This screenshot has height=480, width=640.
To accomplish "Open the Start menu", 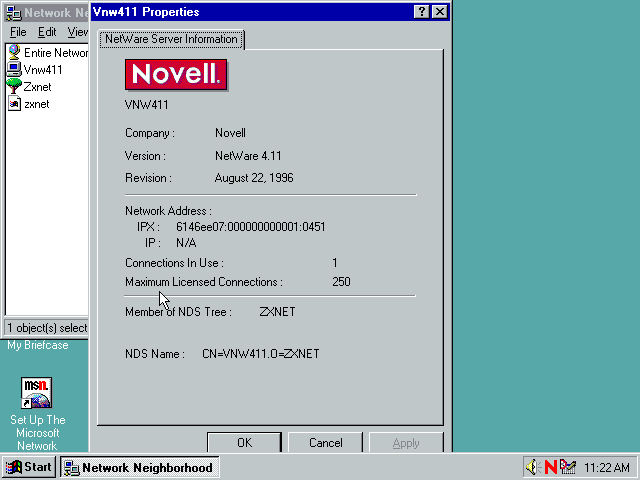I will point(28,467).
